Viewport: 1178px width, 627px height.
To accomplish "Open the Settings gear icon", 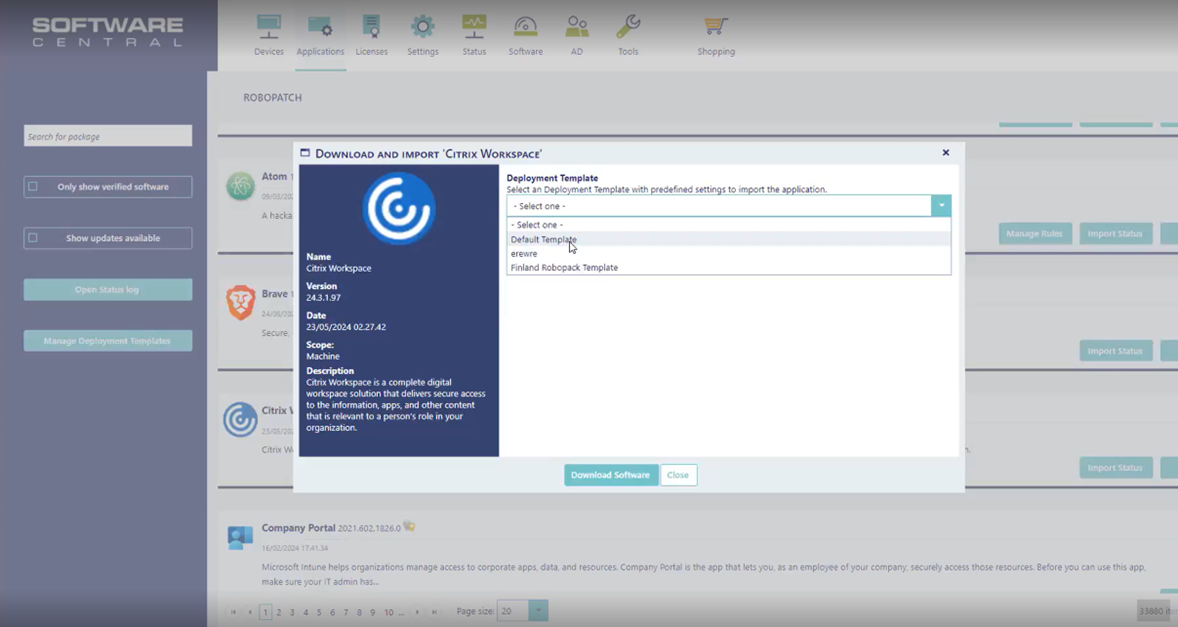I will click(x=422, y=27).
